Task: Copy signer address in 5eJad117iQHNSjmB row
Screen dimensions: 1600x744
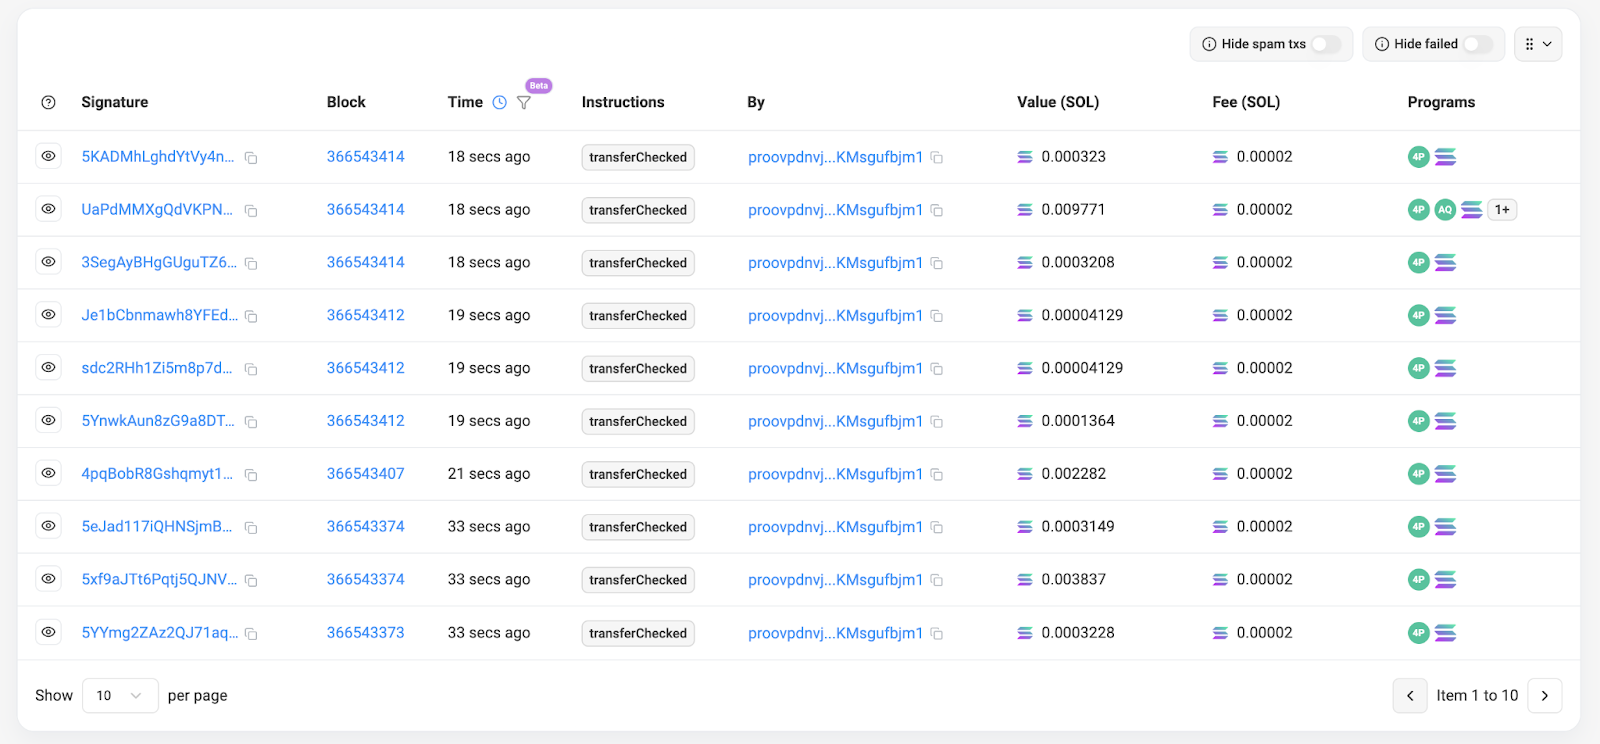Action: [937, 528]
